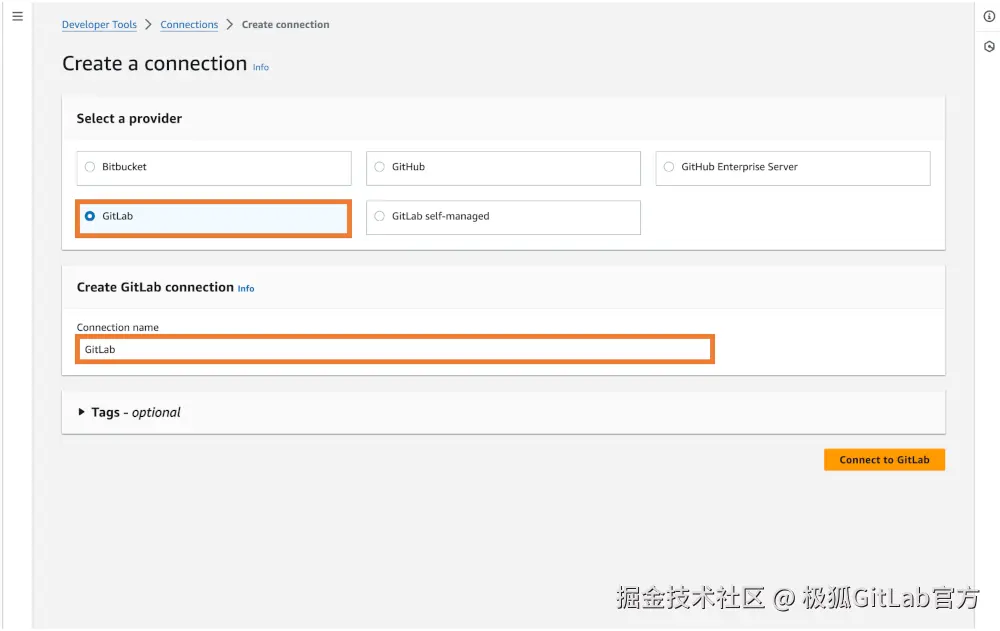Choose GitHub Enterprise Server provider
This screenshot has height=631, width=1000.
(x=670, y=167)
